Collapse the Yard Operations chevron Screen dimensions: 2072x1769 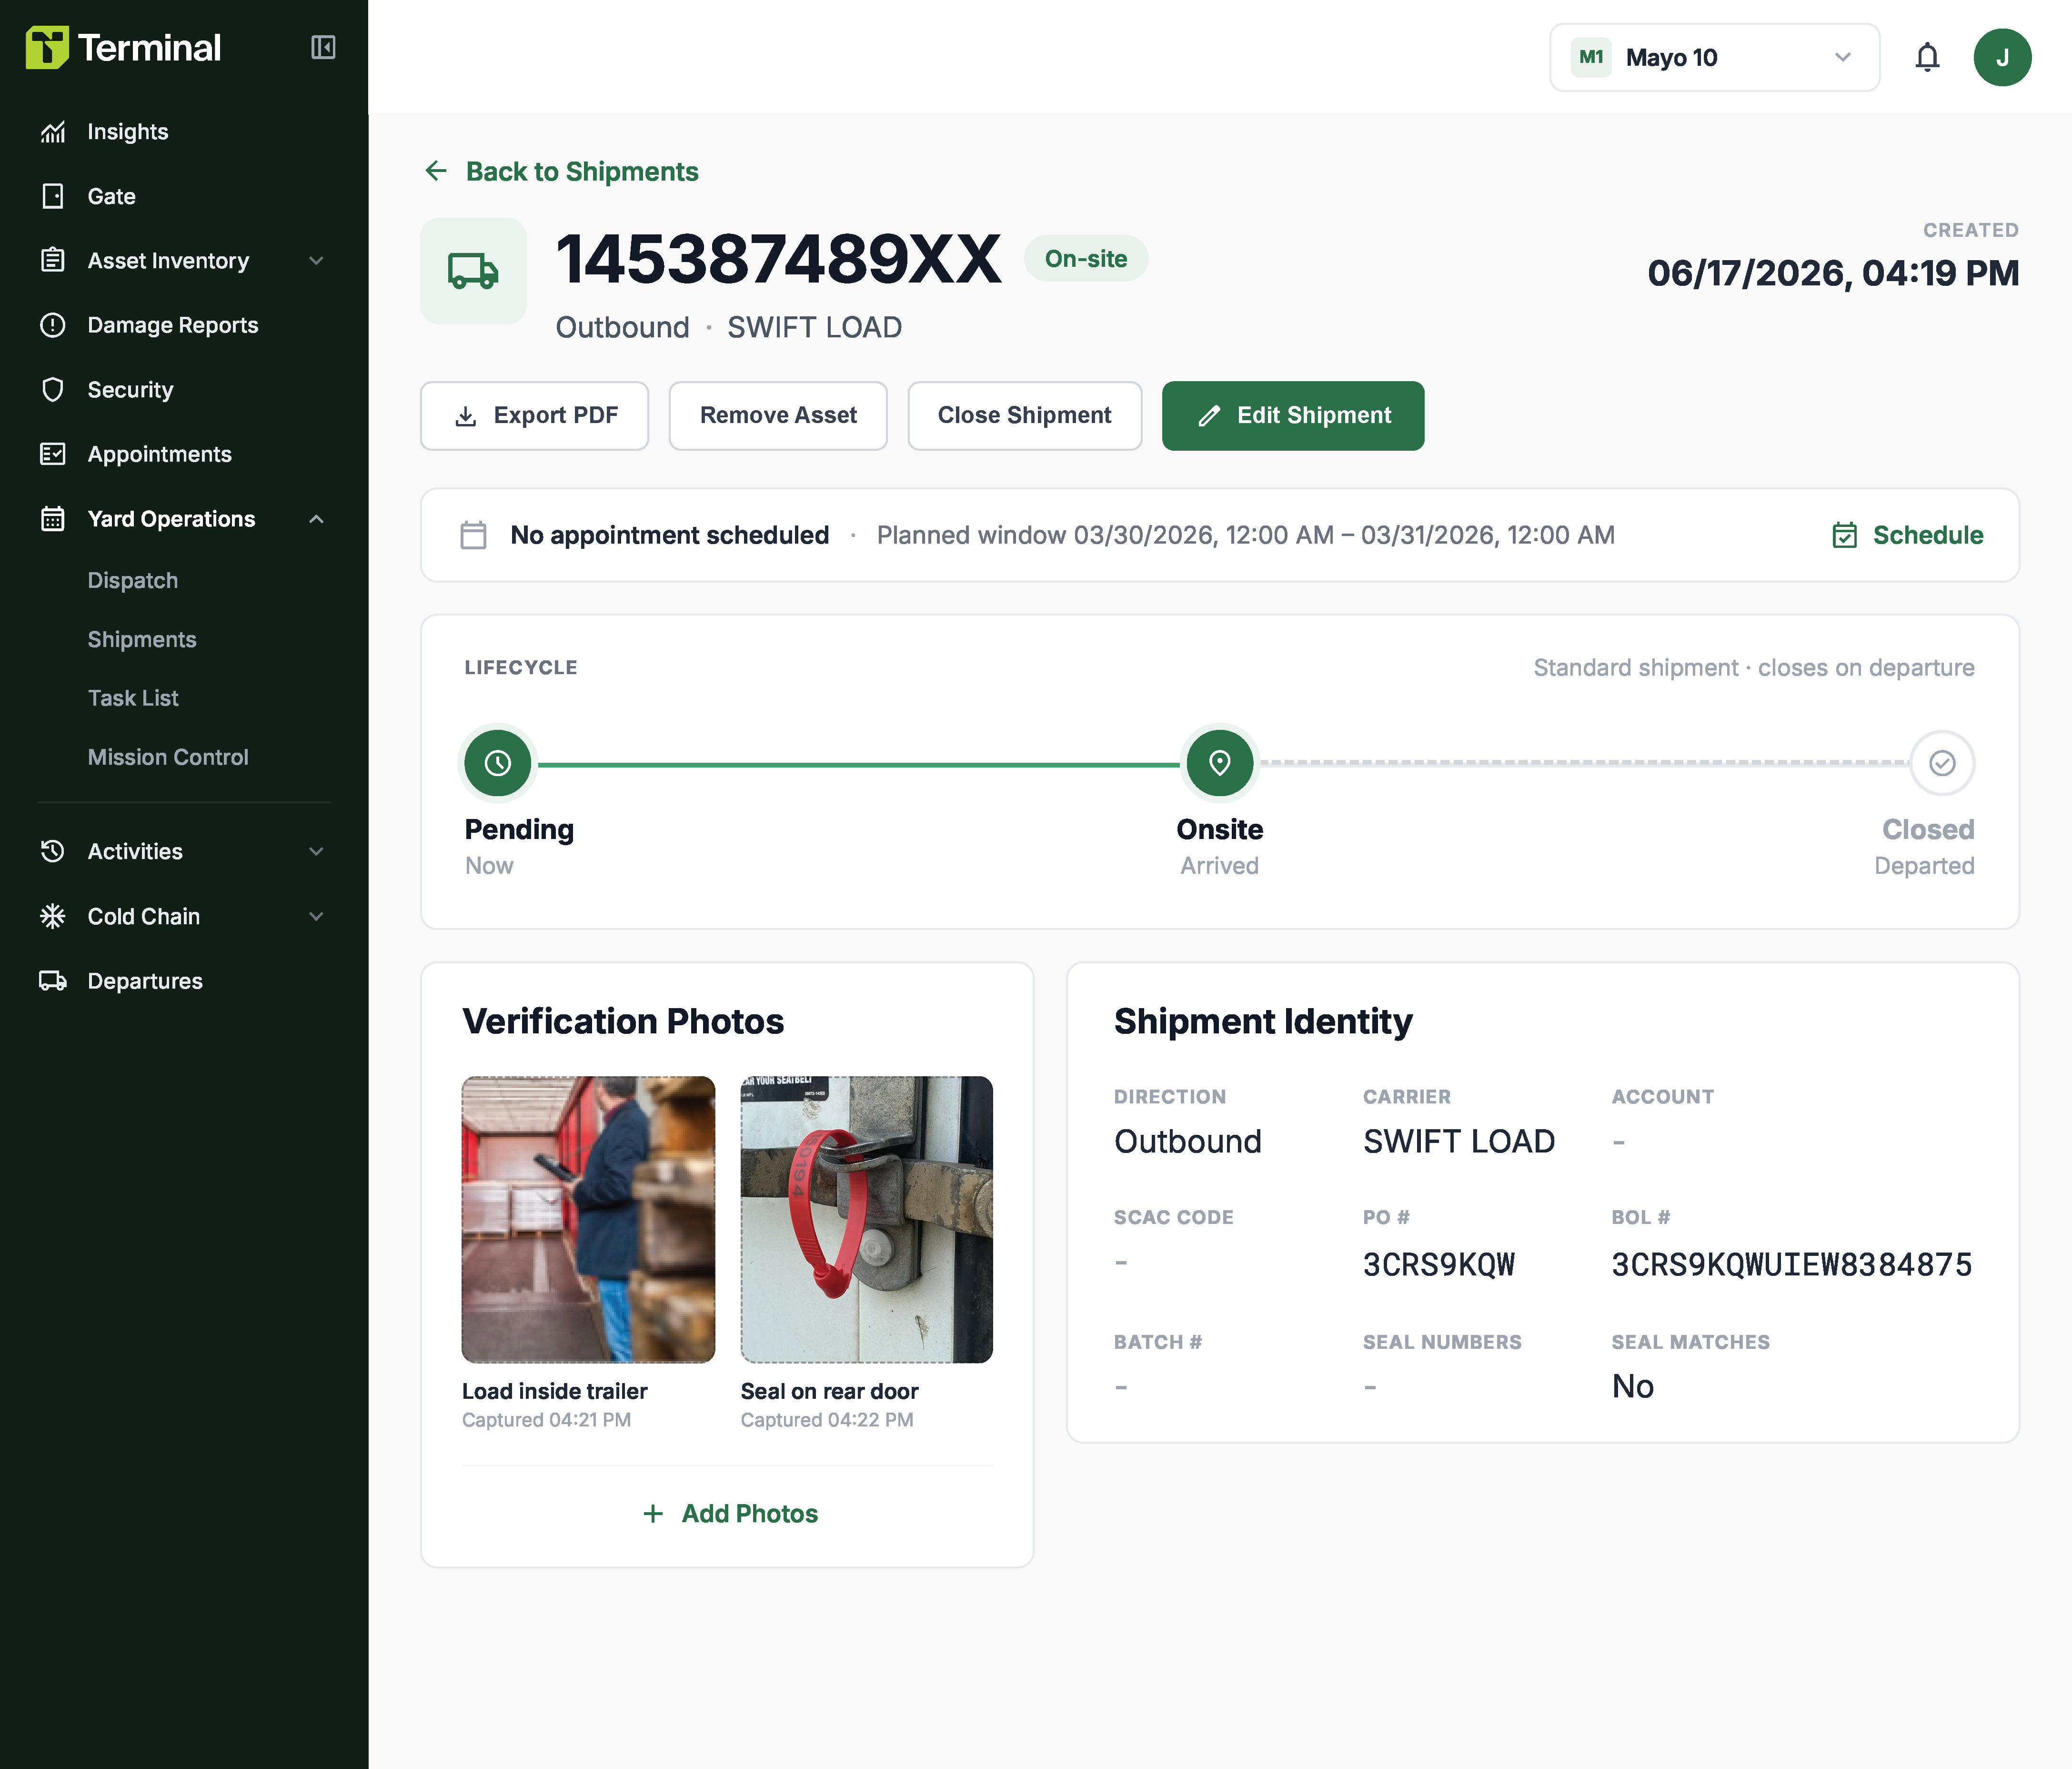[x=316, y=519]
